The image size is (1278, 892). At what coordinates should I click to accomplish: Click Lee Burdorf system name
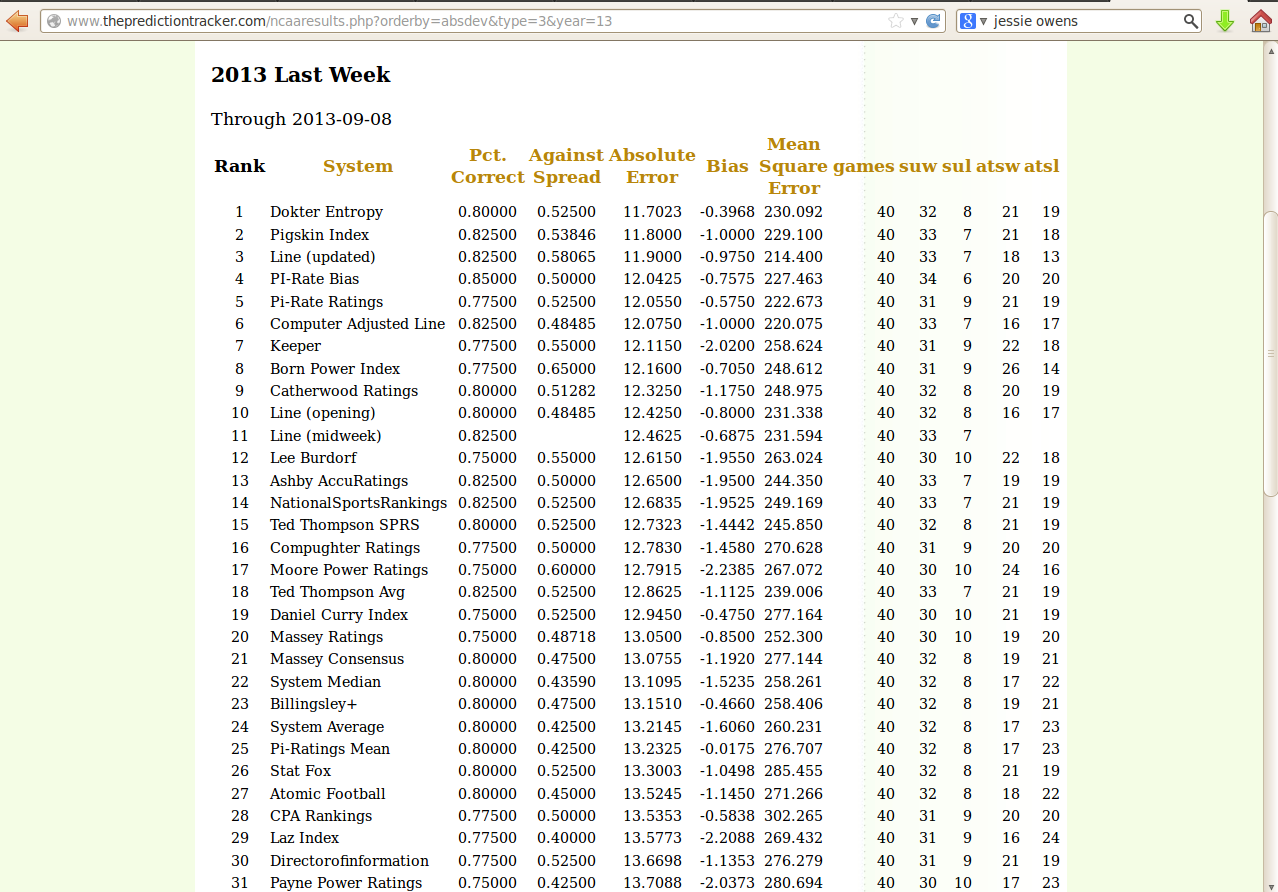click(313, 458)
